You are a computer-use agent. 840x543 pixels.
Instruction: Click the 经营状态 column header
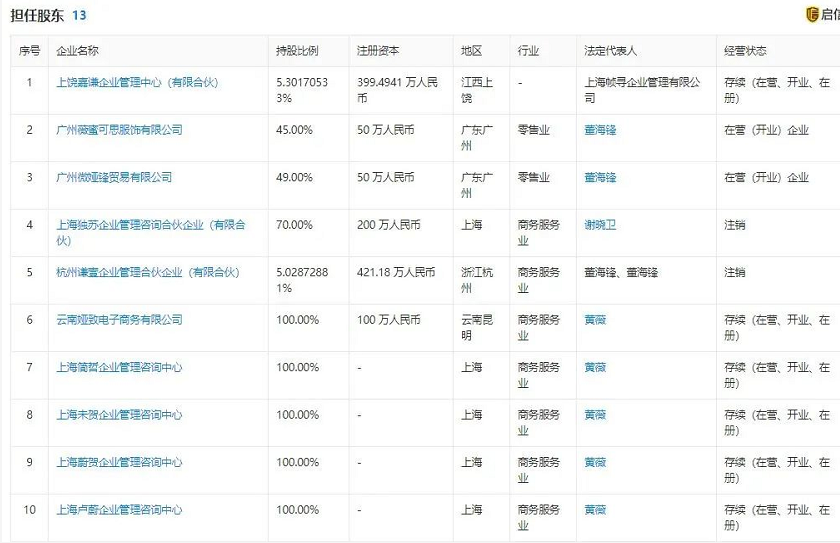(x=744, y=51)
